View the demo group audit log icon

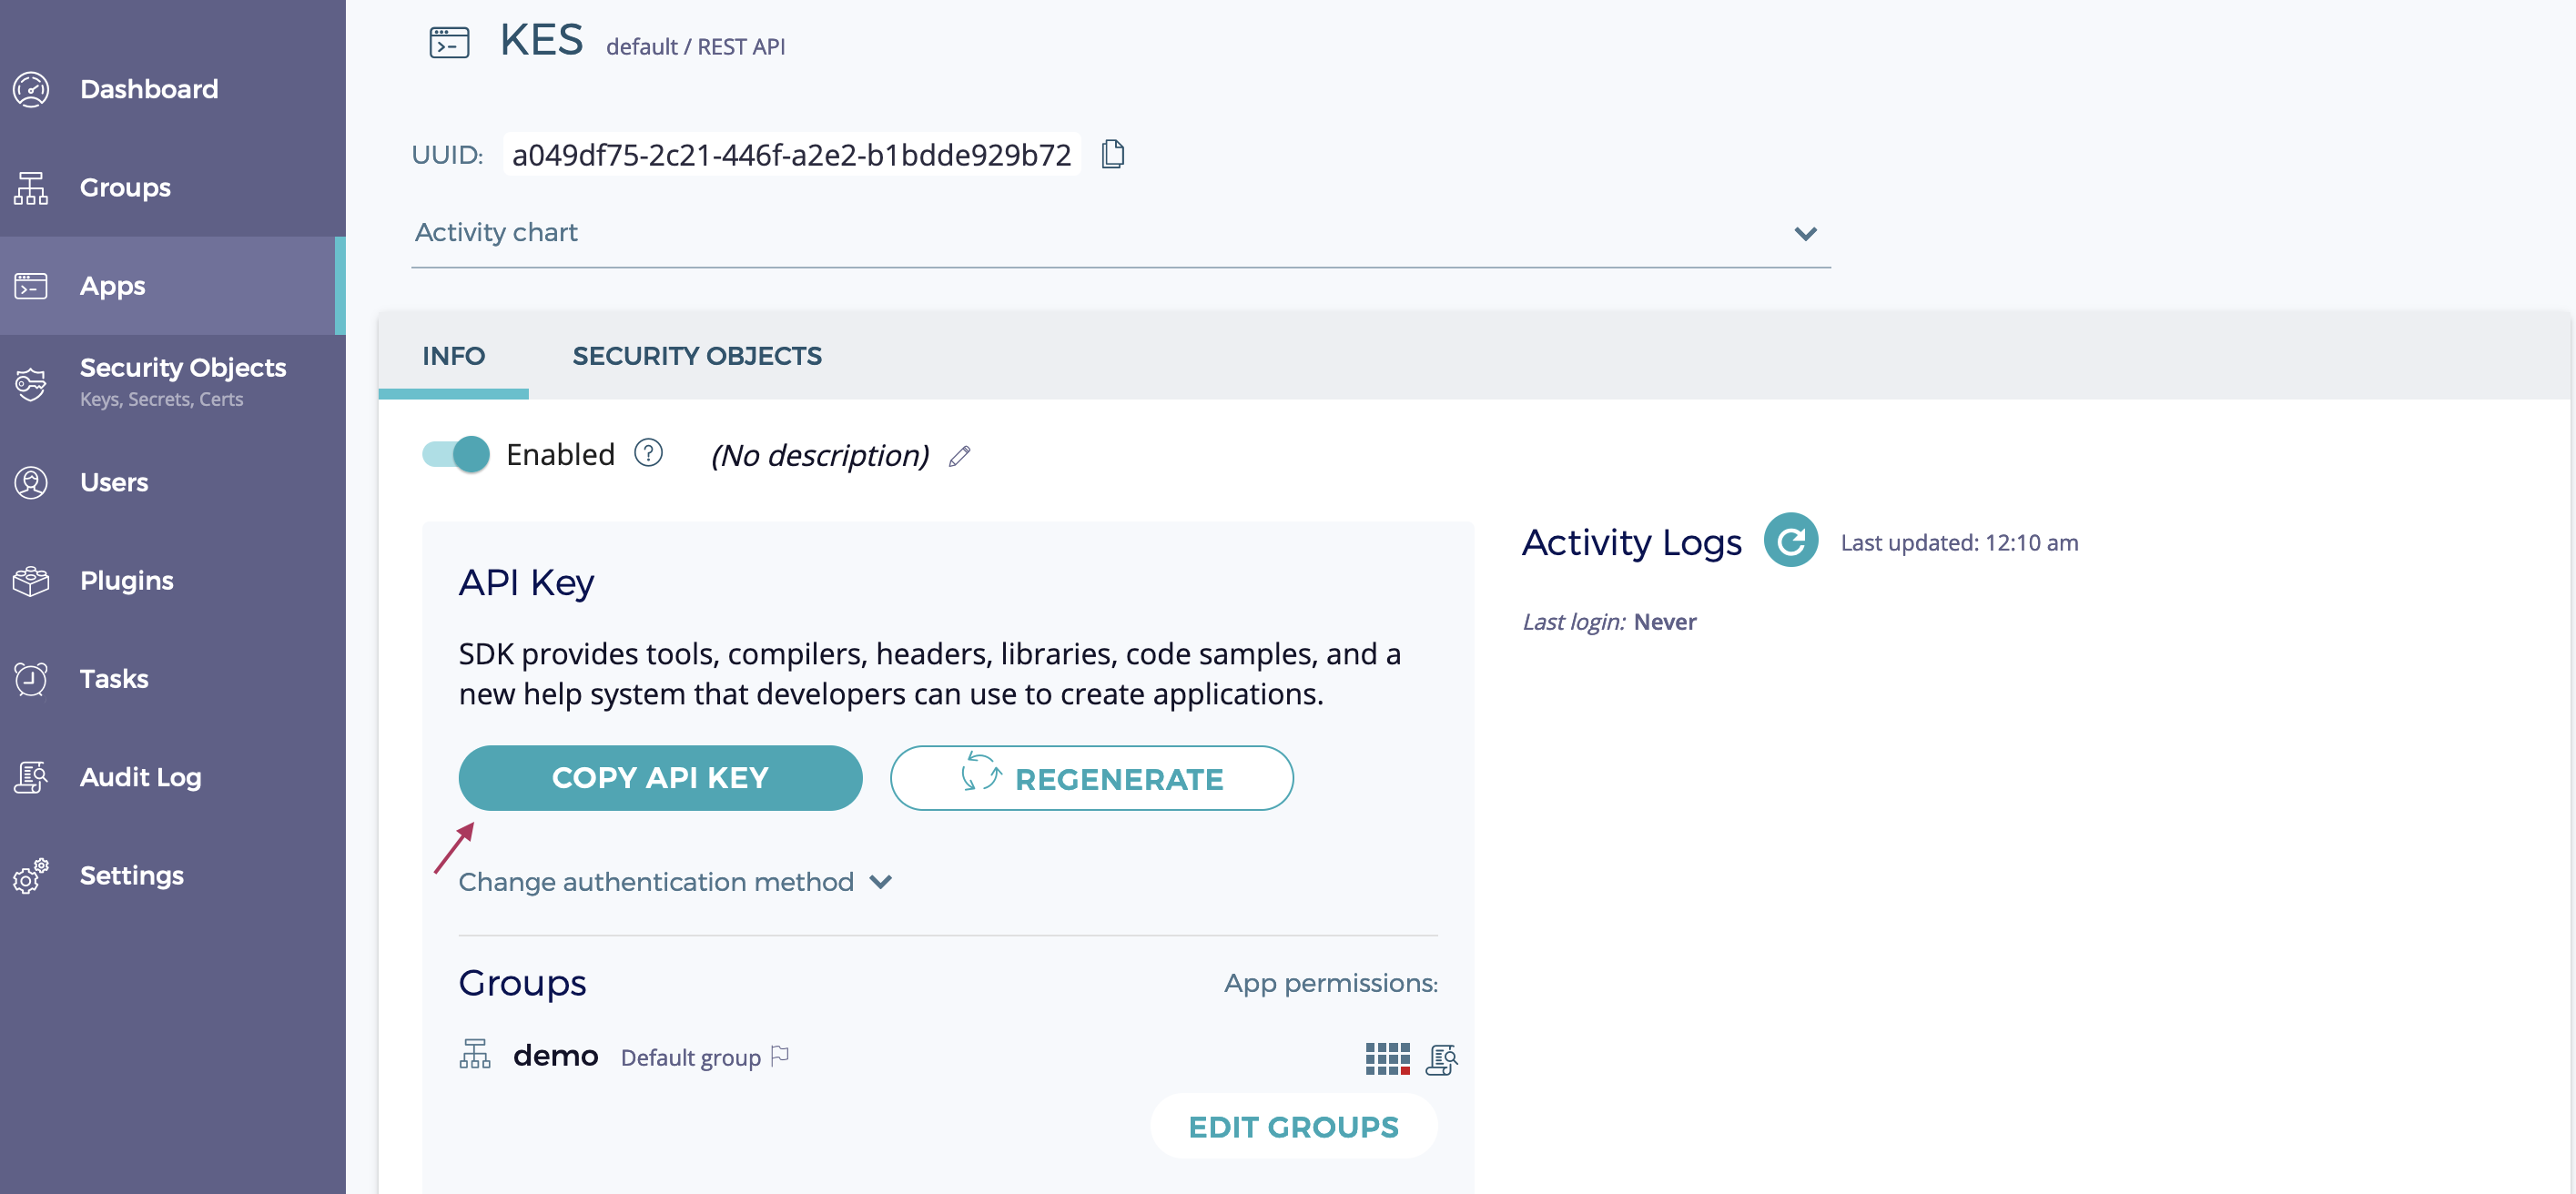pos(1440,1058)
